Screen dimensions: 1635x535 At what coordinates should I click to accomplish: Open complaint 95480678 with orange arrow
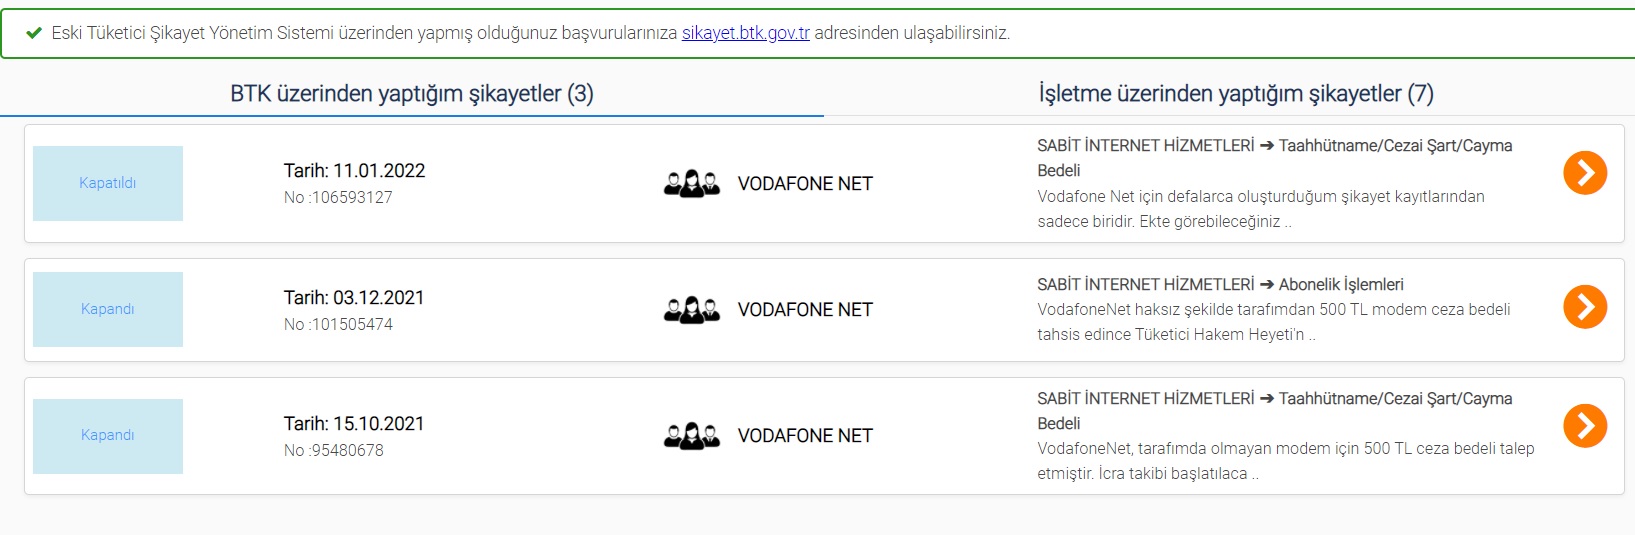pos(1584,425)
